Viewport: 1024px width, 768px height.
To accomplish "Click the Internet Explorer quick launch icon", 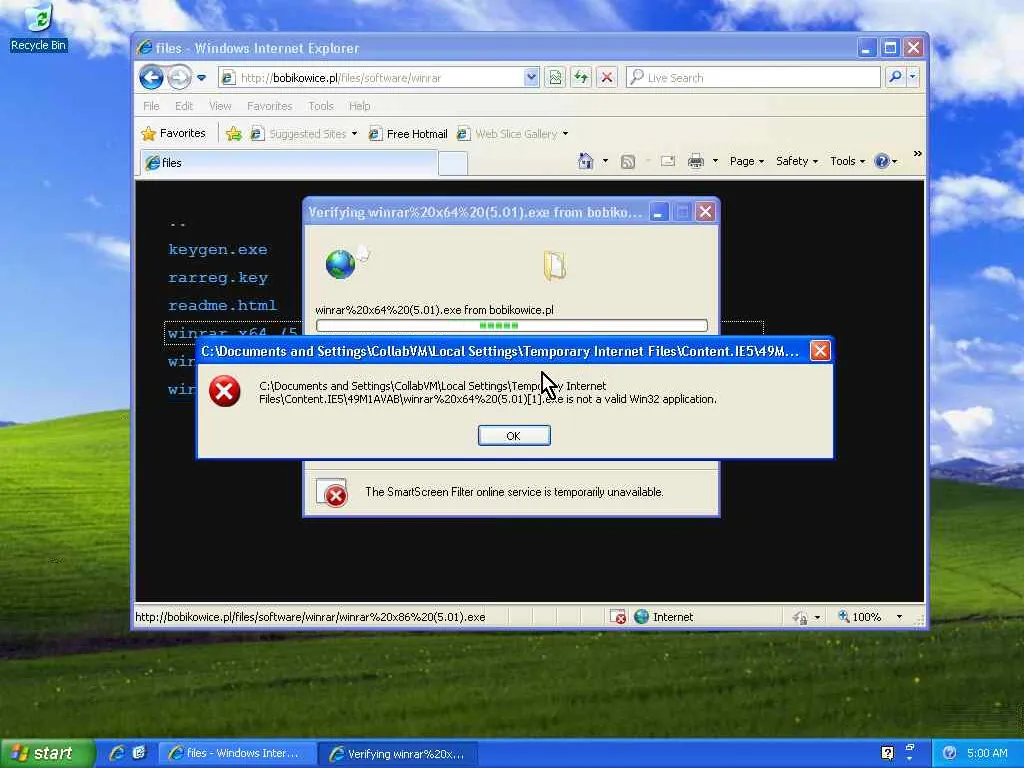I will point(117,753).
